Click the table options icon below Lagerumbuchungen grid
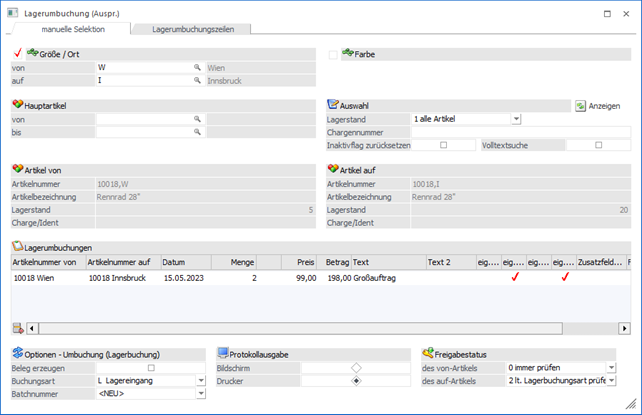 pyautogui.click(x=17, y=327)
